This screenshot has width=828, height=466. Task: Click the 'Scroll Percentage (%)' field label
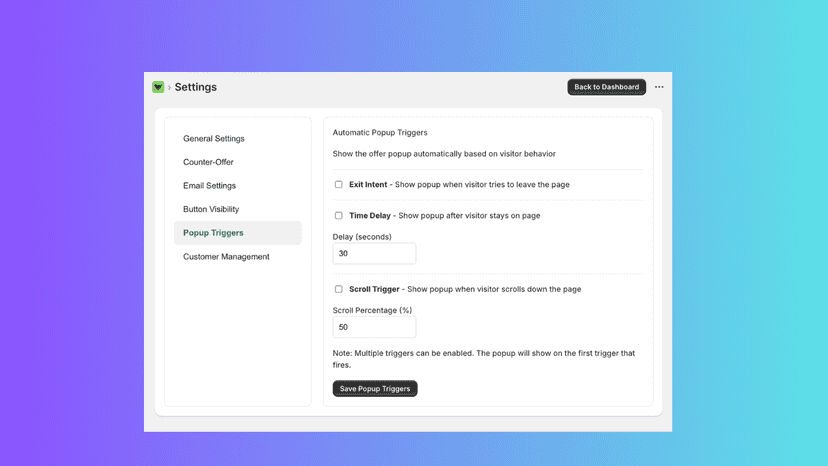coord(372,310)
